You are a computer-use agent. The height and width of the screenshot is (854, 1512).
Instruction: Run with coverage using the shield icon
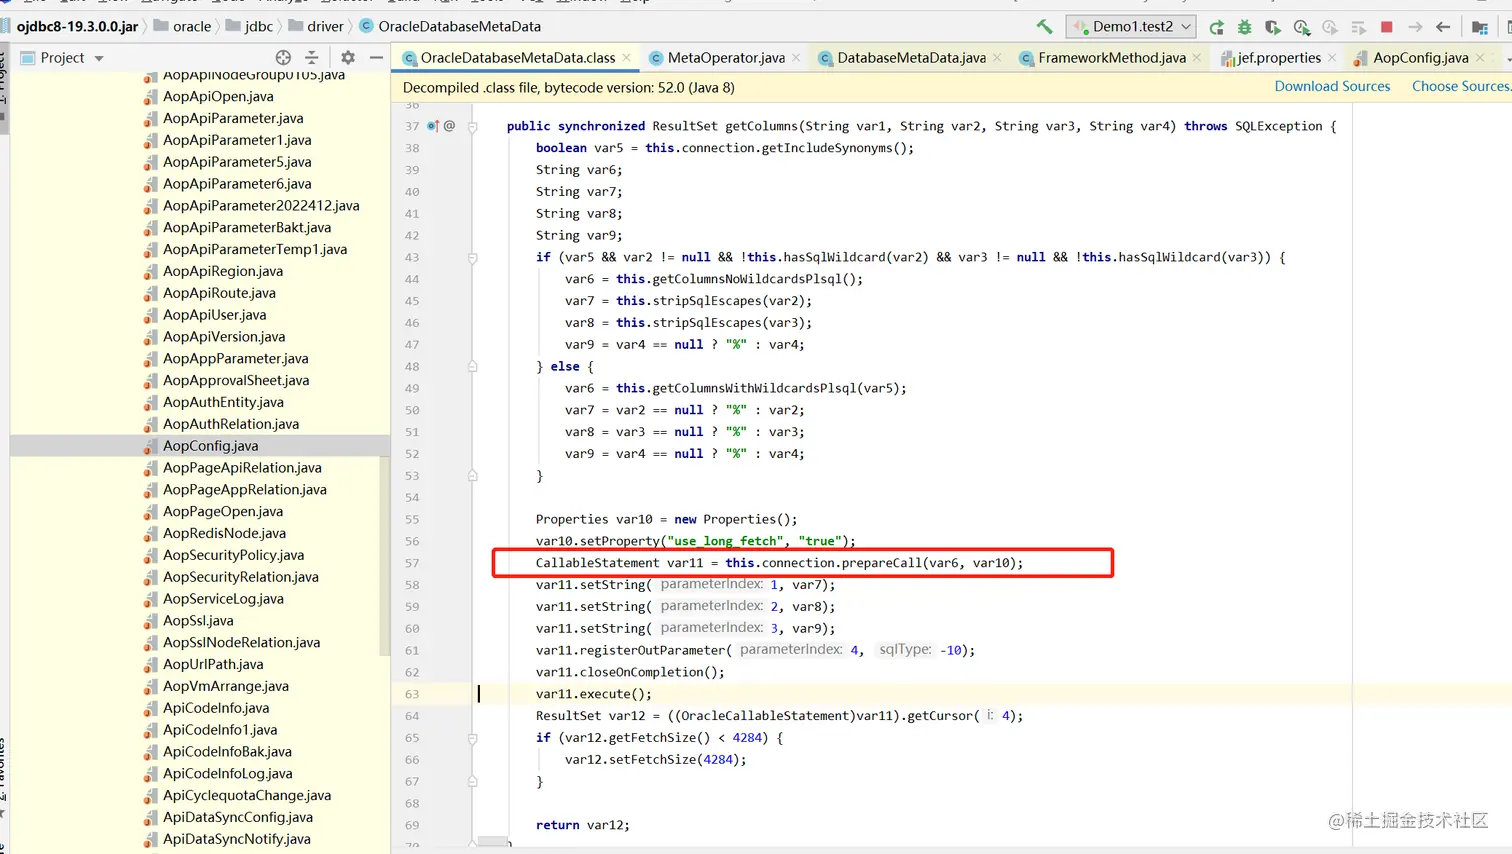[1272, 27]
